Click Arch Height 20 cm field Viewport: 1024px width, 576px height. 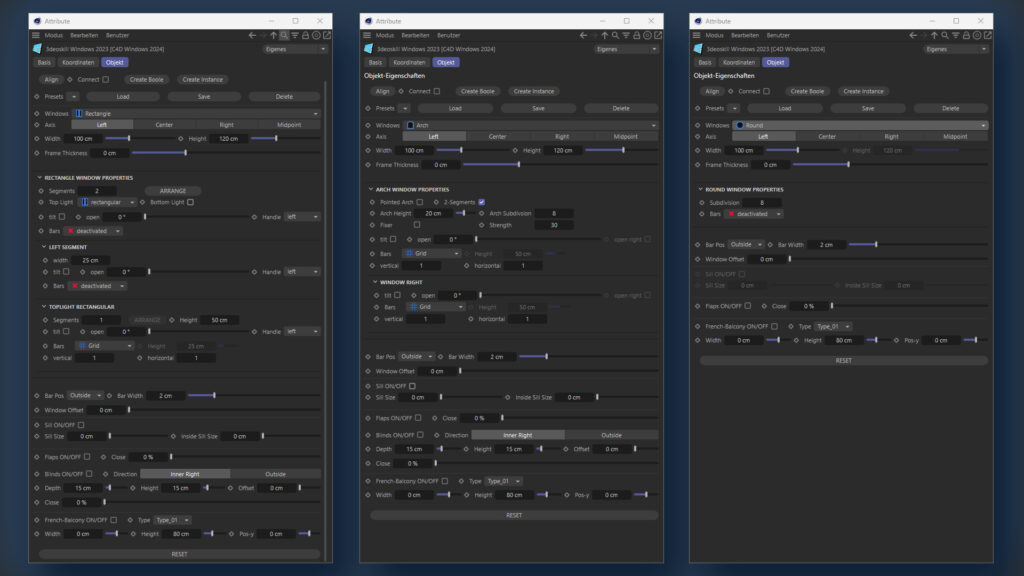point(433,214)
